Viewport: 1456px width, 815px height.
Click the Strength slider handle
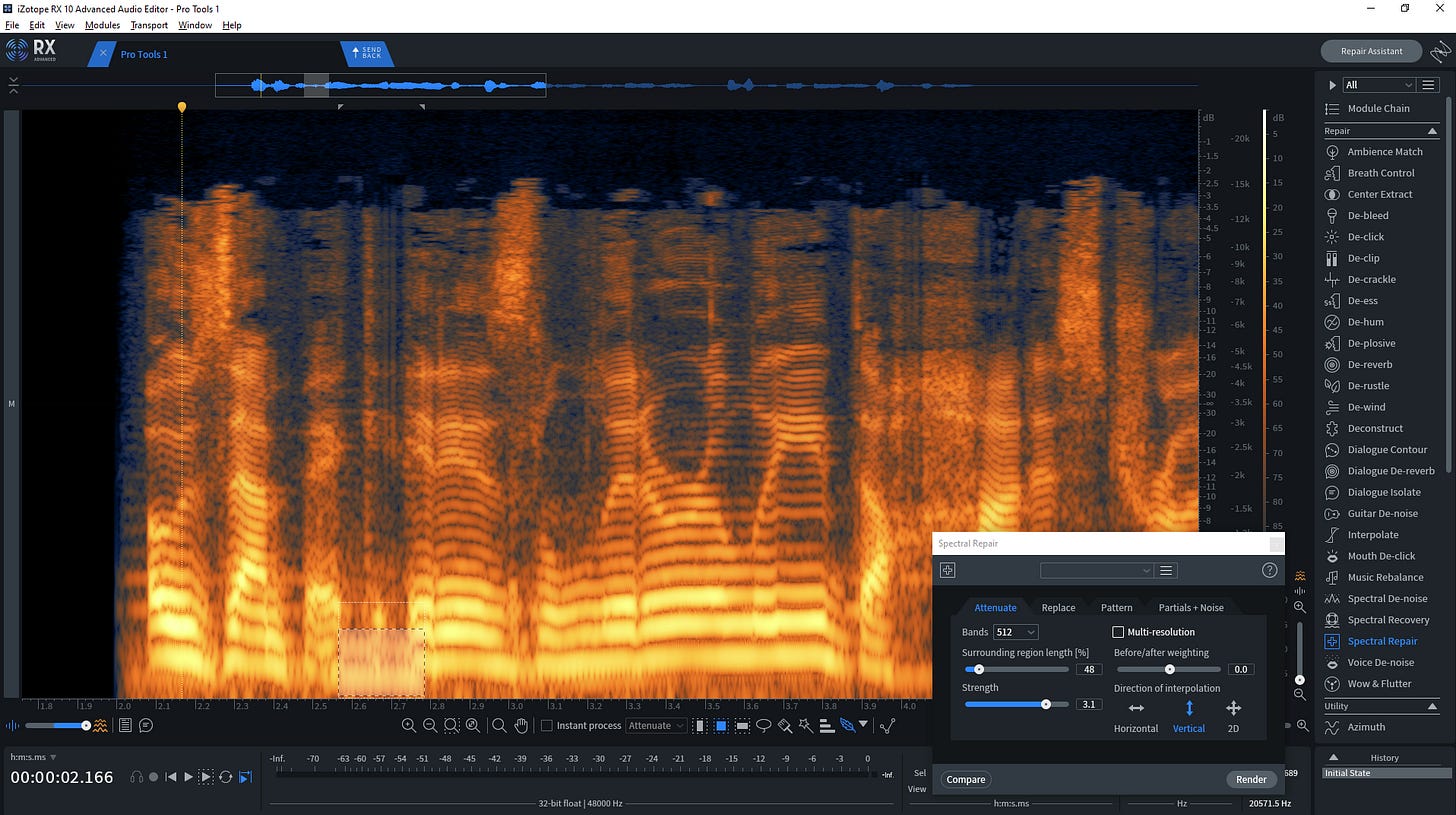(x=1046, y=704)
